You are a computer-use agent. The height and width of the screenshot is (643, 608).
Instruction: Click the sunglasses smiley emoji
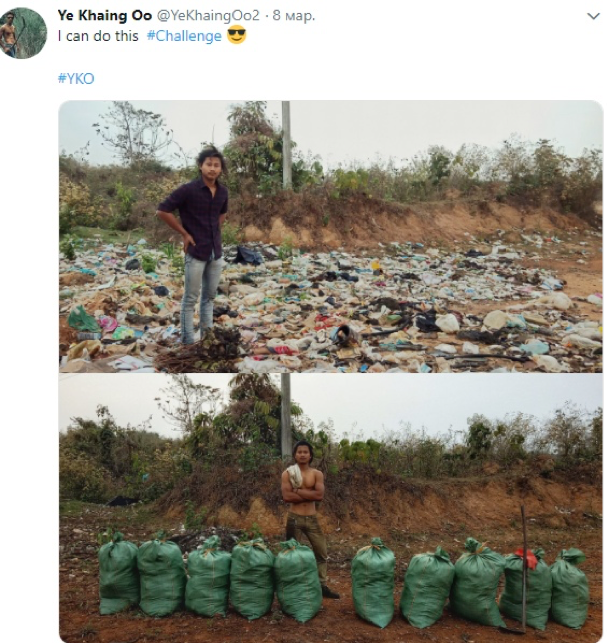point(236,34)
